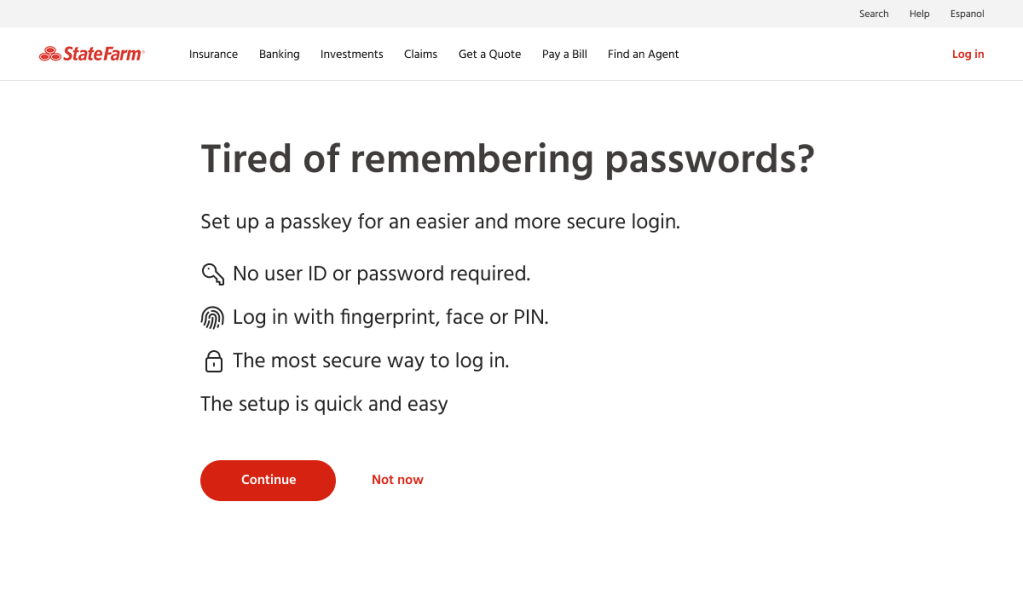
Task: Open the Log in page
Action: pos(967,54)
